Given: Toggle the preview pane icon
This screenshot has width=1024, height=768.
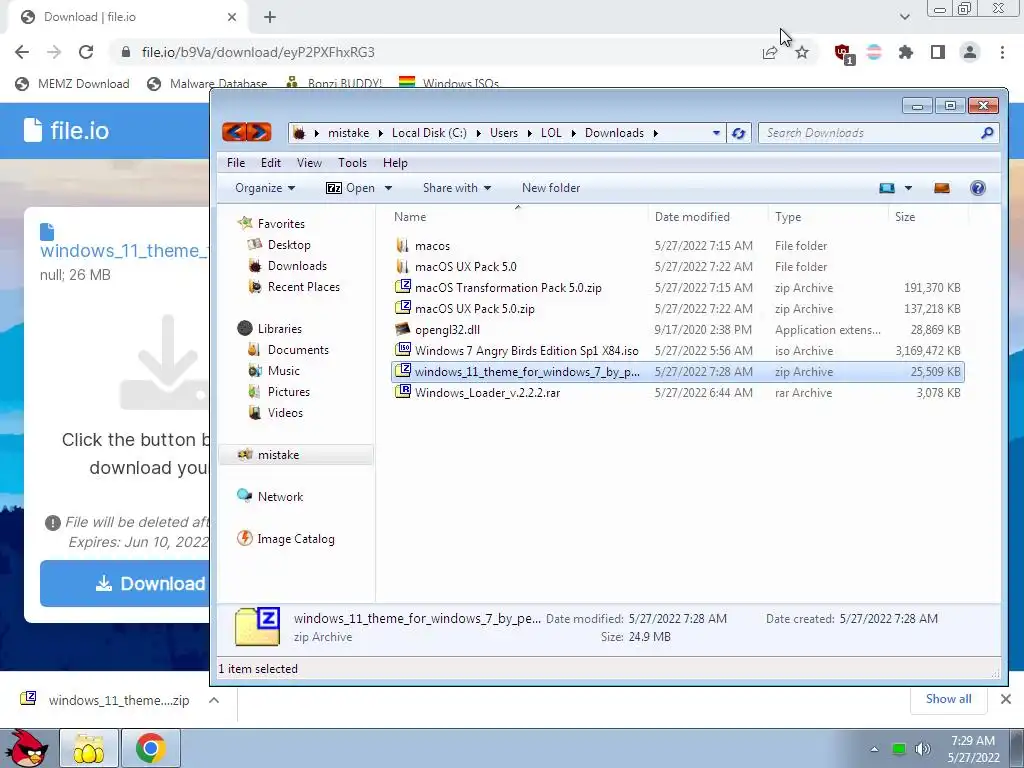Looking at the screenshot, I should point(942,188).
